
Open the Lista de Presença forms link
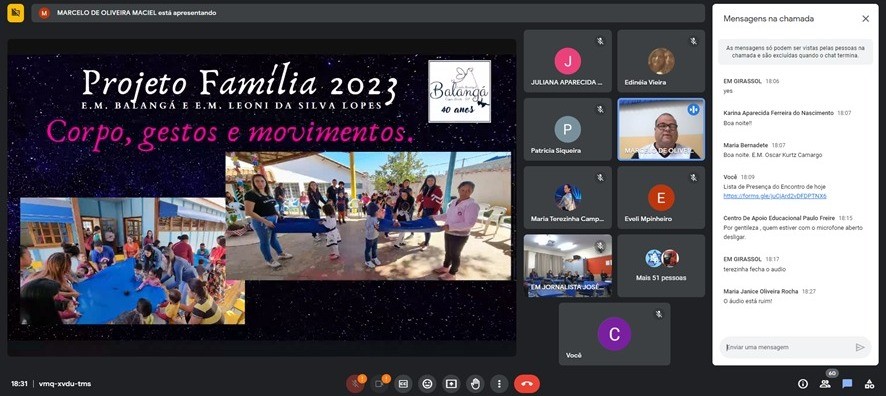click(775, 196)
